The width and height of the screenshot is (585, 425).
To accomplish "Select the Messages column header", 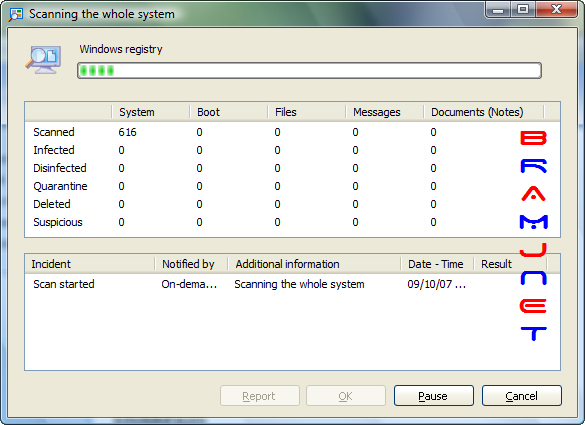I will (384, 112).
